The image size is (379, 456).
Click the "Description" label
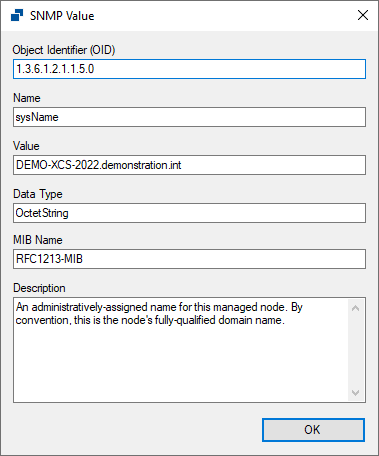[39, 288]
